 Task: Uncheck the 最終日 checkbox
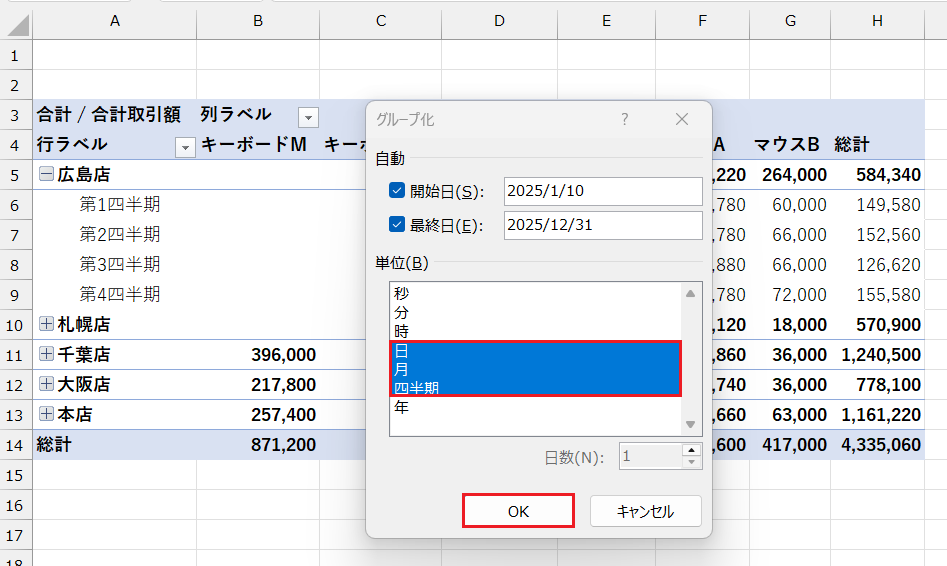[397, 225]
